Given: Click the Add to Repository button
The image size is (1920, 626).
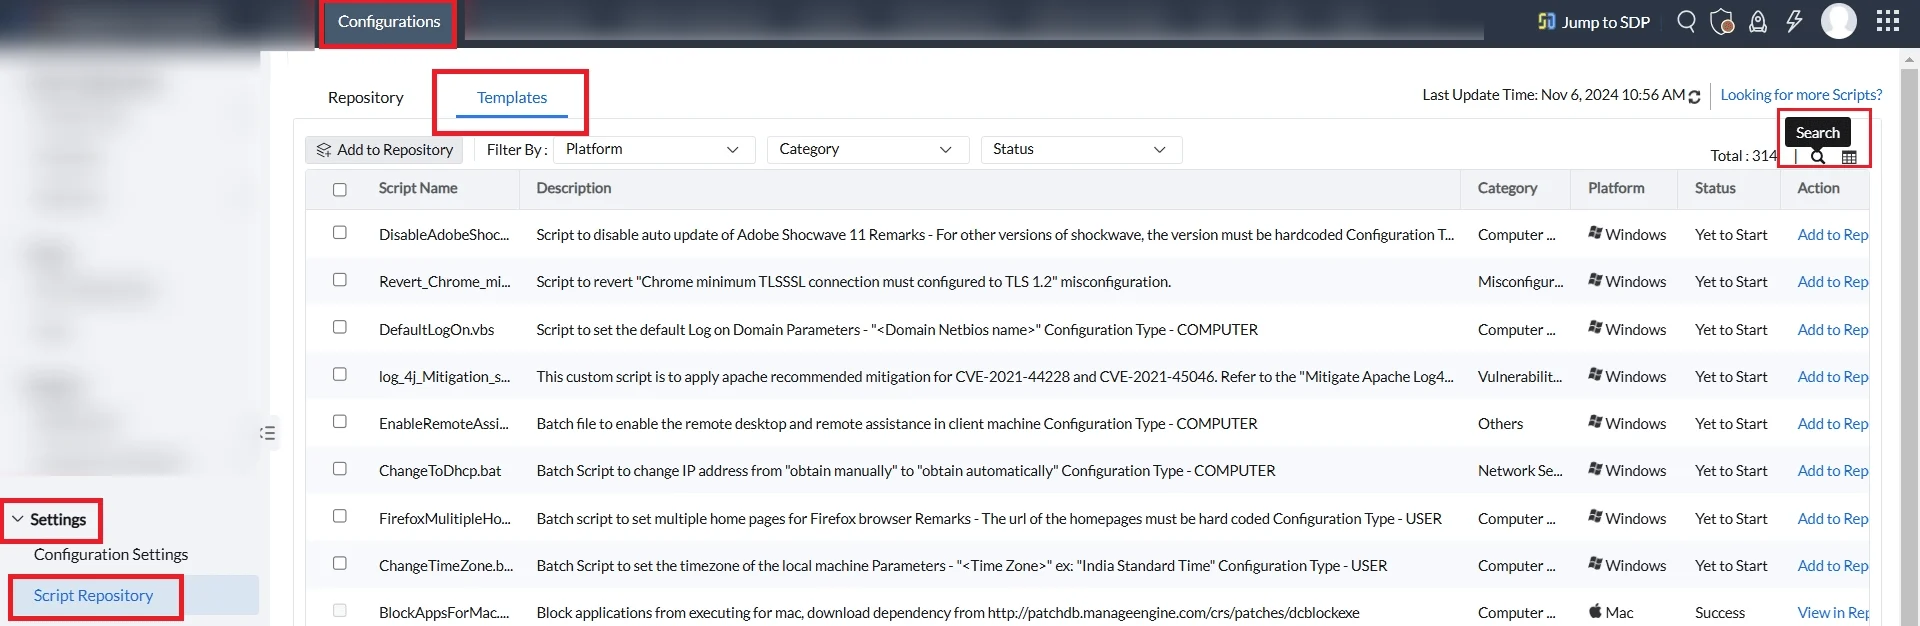Looking at the screenshot, I should click(x=384, y=150).
